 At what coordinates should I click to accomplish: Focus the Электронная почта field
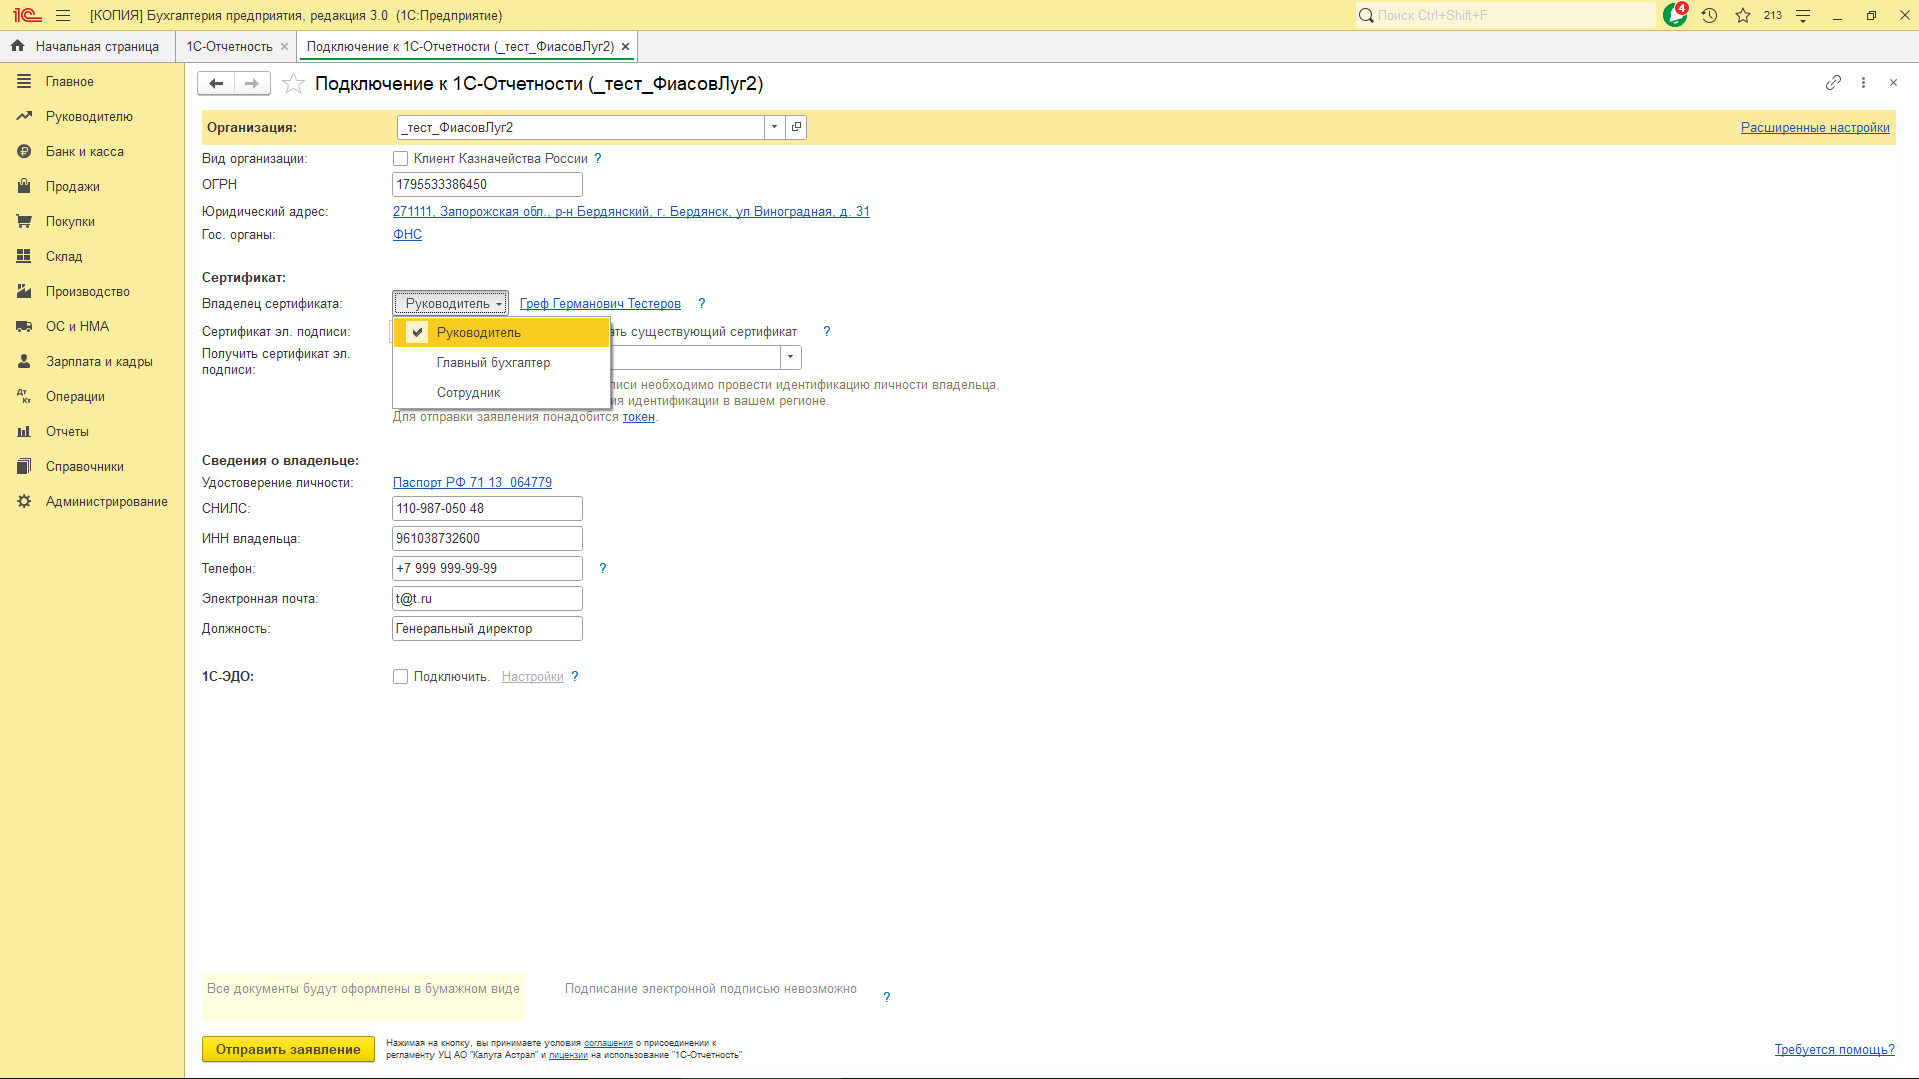[x=487, y=599]
